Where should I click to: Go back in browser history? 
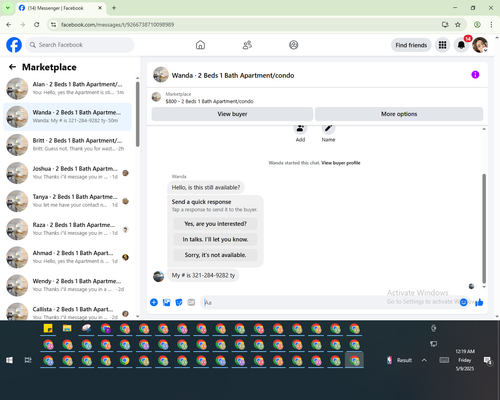(9, 24)
